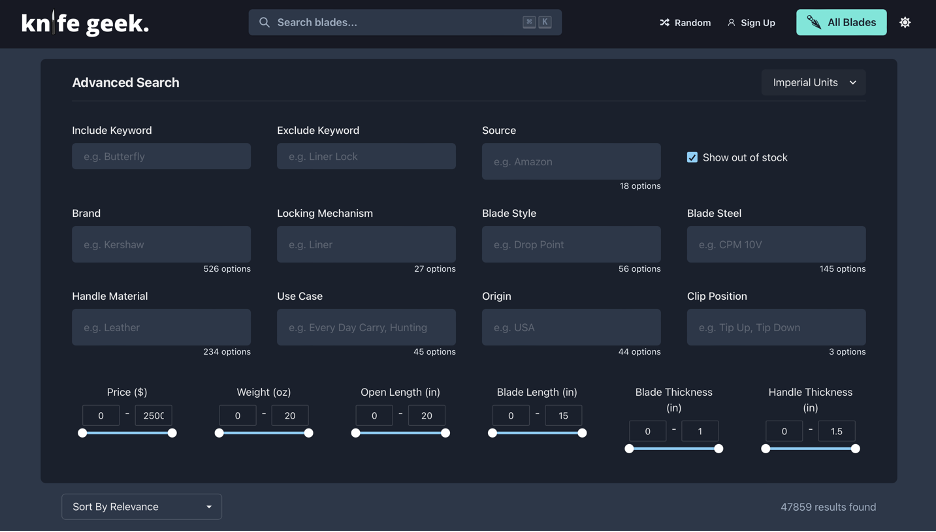
Task: Click the 47859 results found text
Action: pyautogui.click(x=828, y=507)
